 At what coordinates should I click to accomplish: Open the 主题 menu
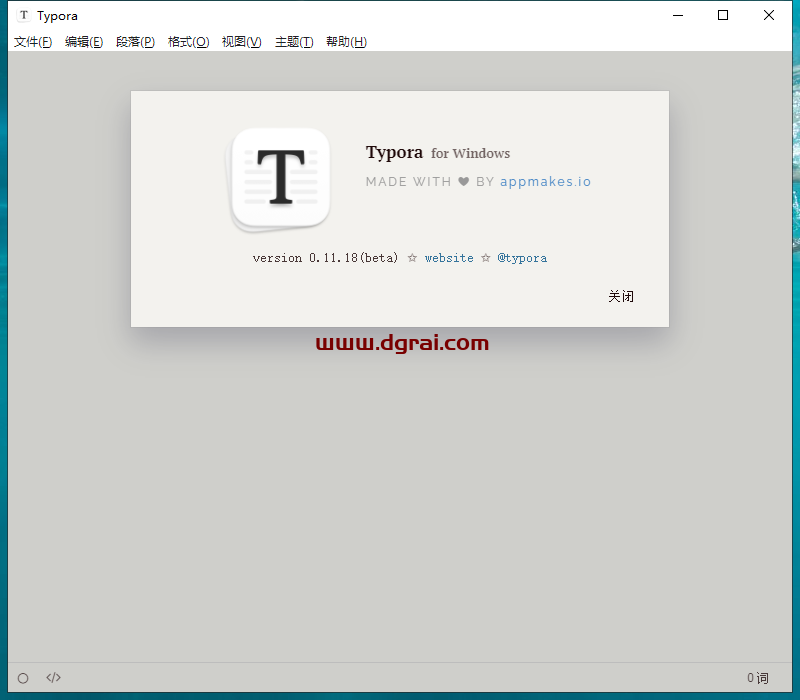click(293, 41)
